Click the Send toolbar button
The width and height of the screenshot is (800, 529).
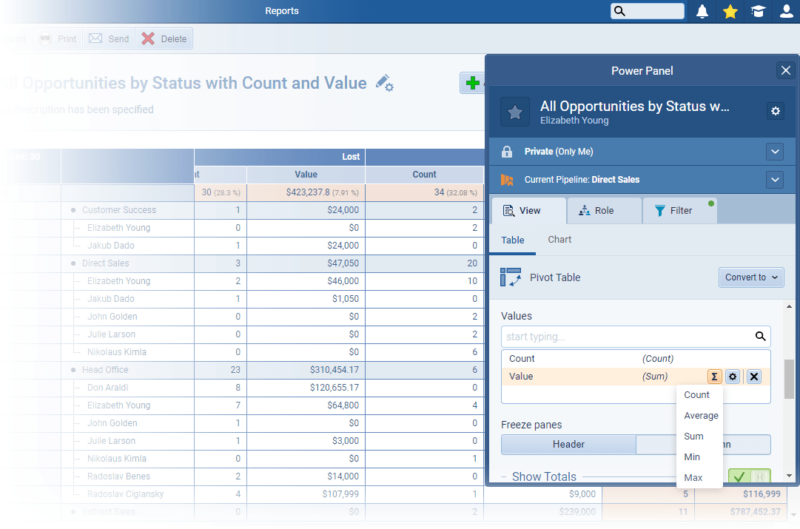coord(109,39)
